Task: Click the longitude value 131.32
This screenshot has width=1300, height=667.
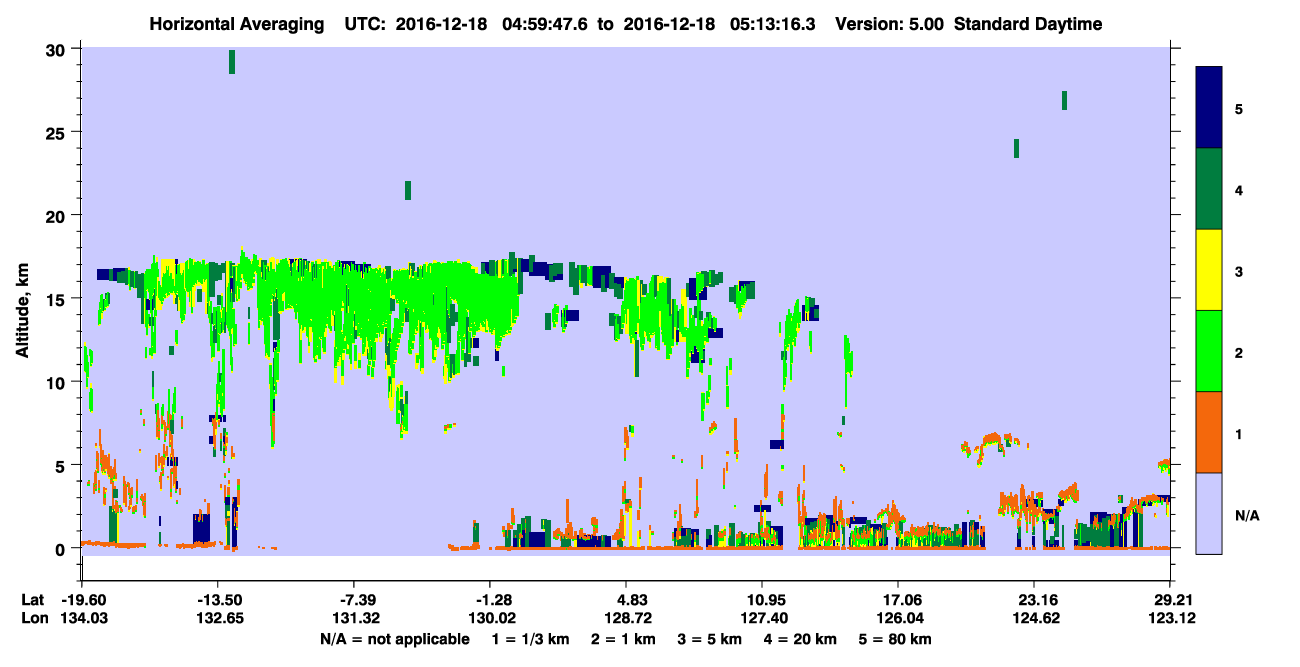Action: point(354,618)
